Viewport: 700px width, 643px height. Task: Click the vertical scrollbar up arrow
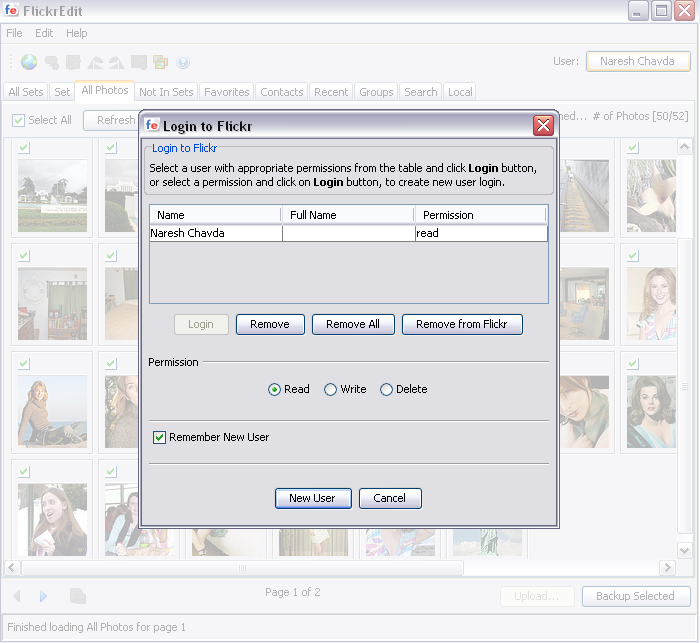[684, 146]
